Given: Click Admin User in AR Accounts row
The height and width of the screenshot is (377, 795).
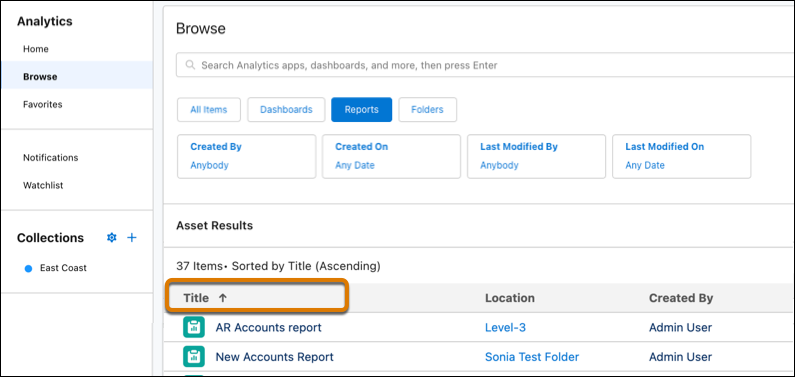Looking at the screenshot, I should coord(680,327).
